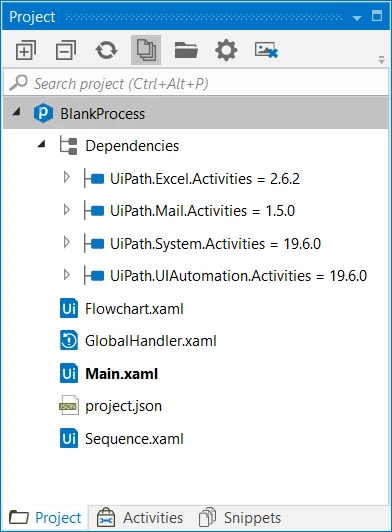Open Project Settings gear icon
Image resolution: width=392 pixels, height=532 pixels.
coord(226,50)
